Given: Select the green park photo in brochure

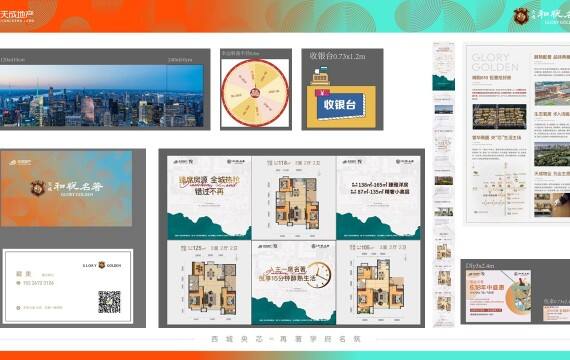Looking at the screenshot, I should (x=552, y=154).
